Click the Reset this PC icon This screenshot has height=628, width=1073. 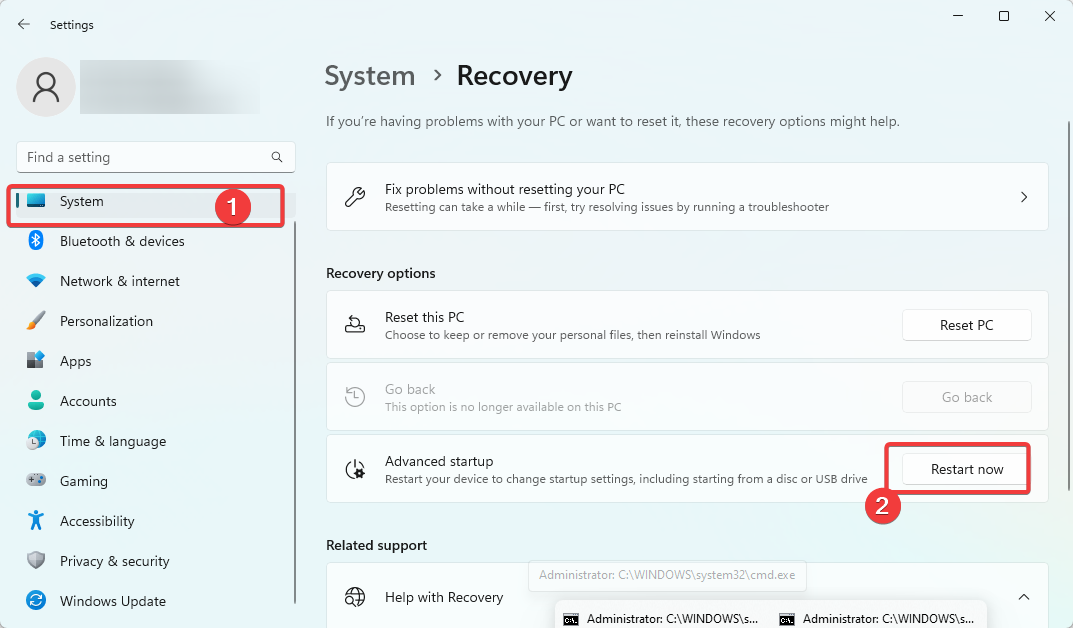tap(354, 325)
